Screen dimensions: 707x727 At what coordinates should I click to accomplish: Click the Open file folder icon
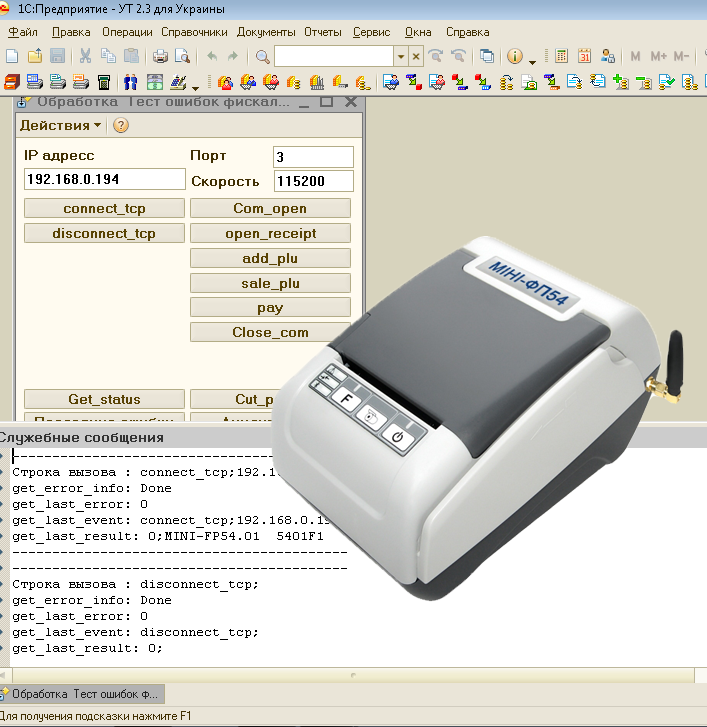click(35, 57)
